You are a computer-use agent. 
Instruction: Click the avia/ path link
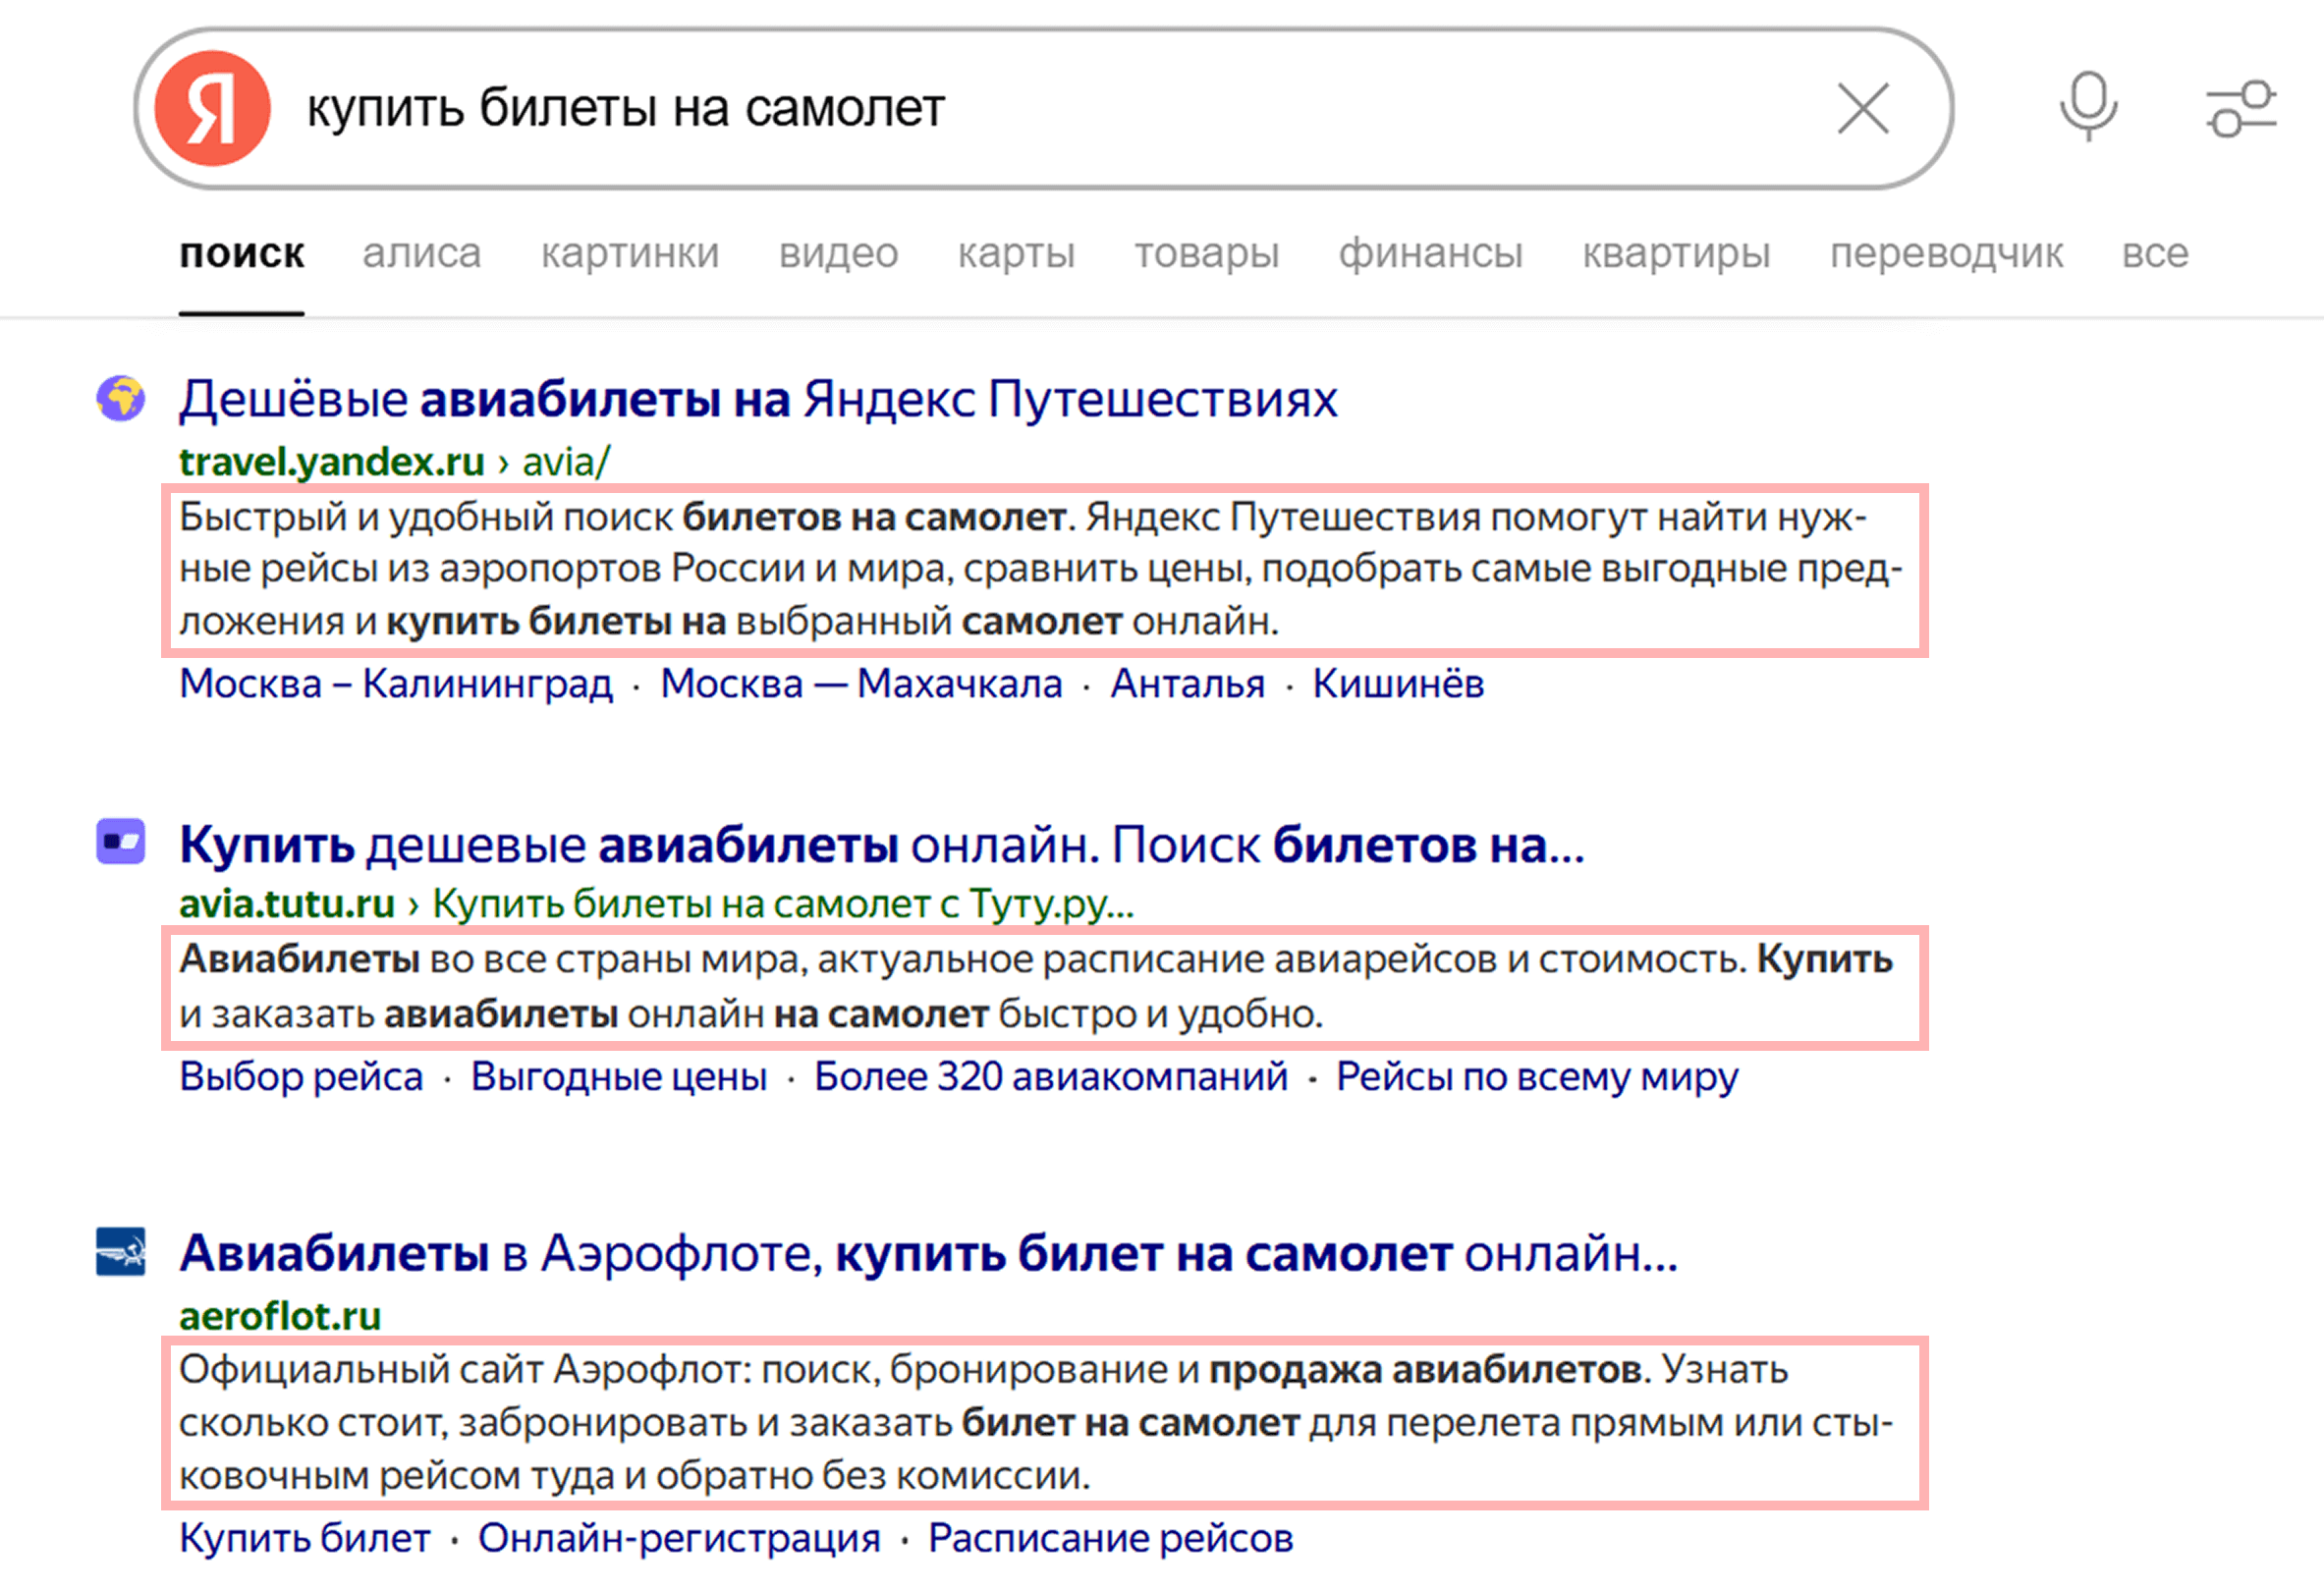click(566, 462)
